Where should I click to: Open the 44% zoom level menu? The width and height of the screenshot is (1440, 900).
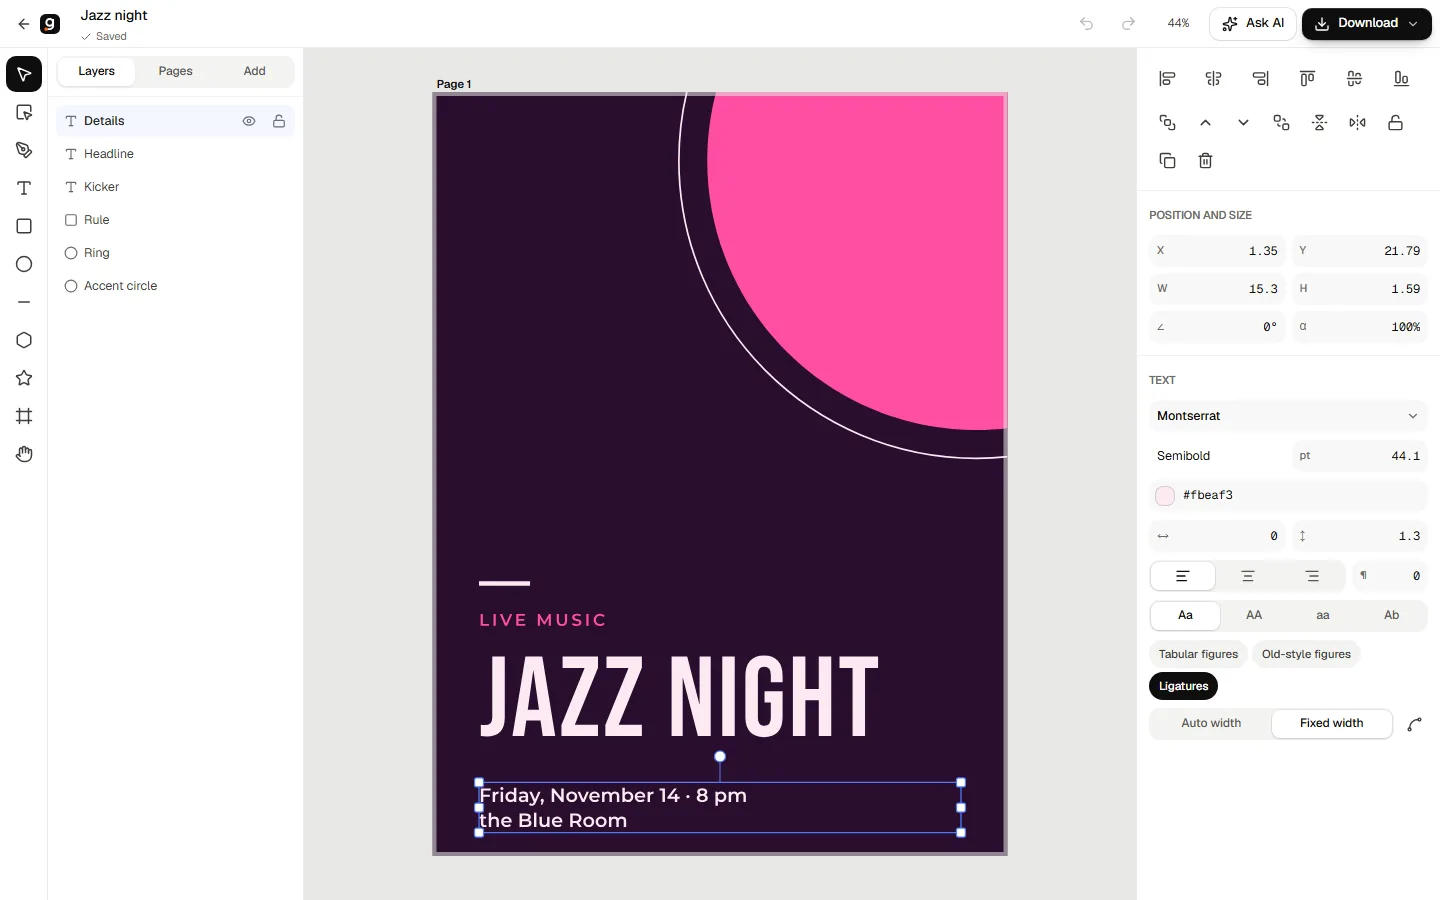(1179, 24)
